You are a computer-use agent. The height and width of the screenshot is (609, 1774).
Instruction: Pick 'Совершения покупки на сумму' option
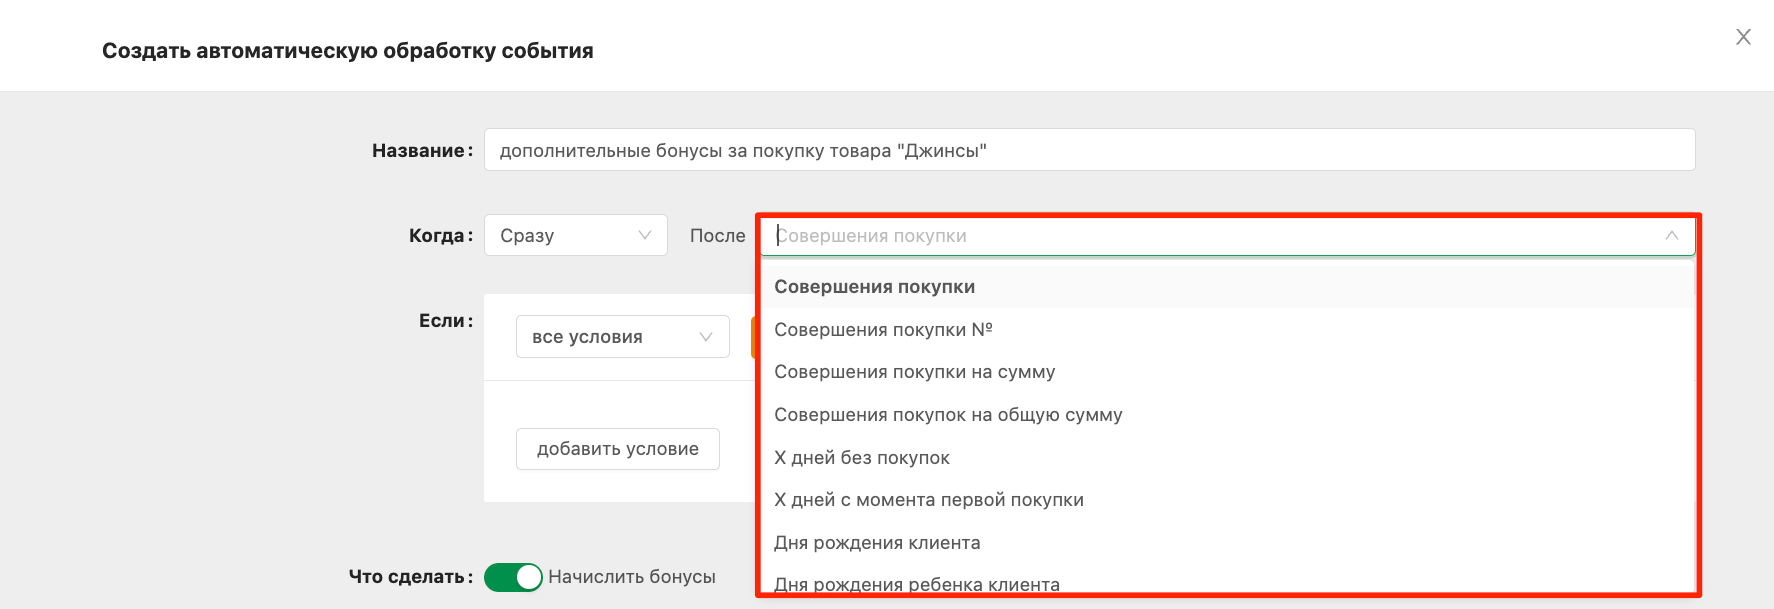(1227, 372)
